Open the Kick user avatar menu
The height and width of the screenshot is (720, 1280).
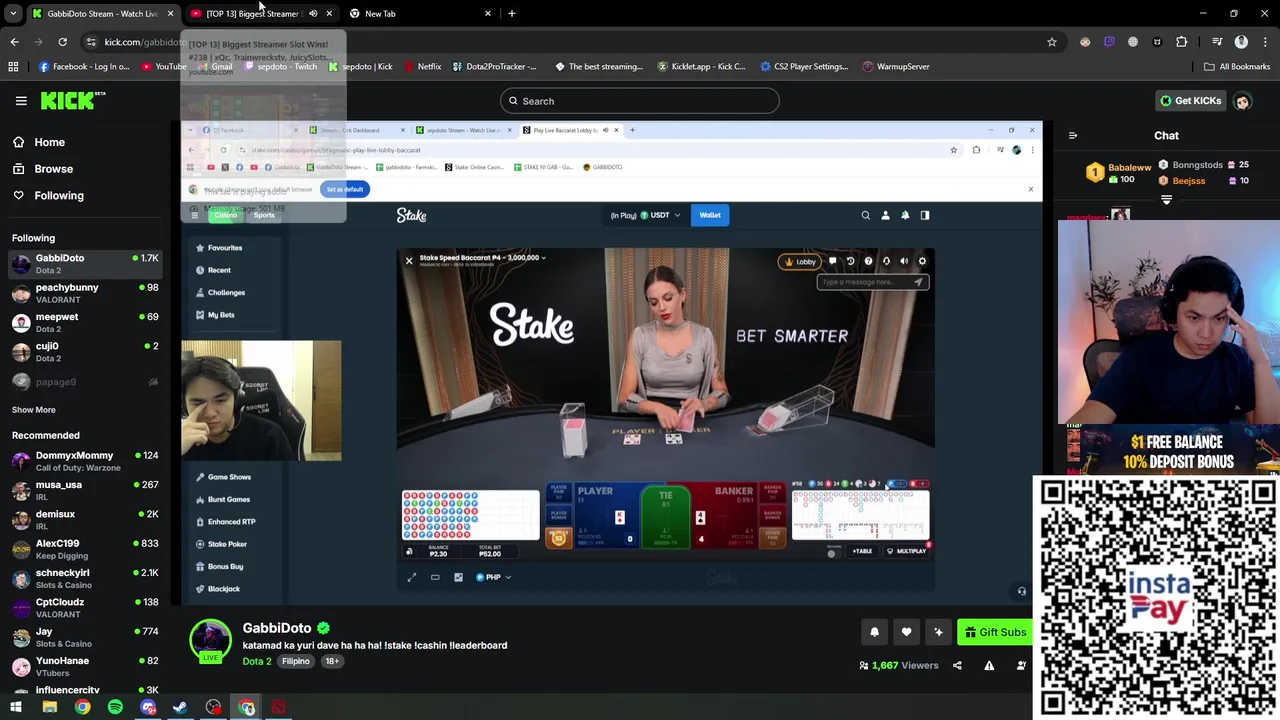click(x=1242, y=101)
